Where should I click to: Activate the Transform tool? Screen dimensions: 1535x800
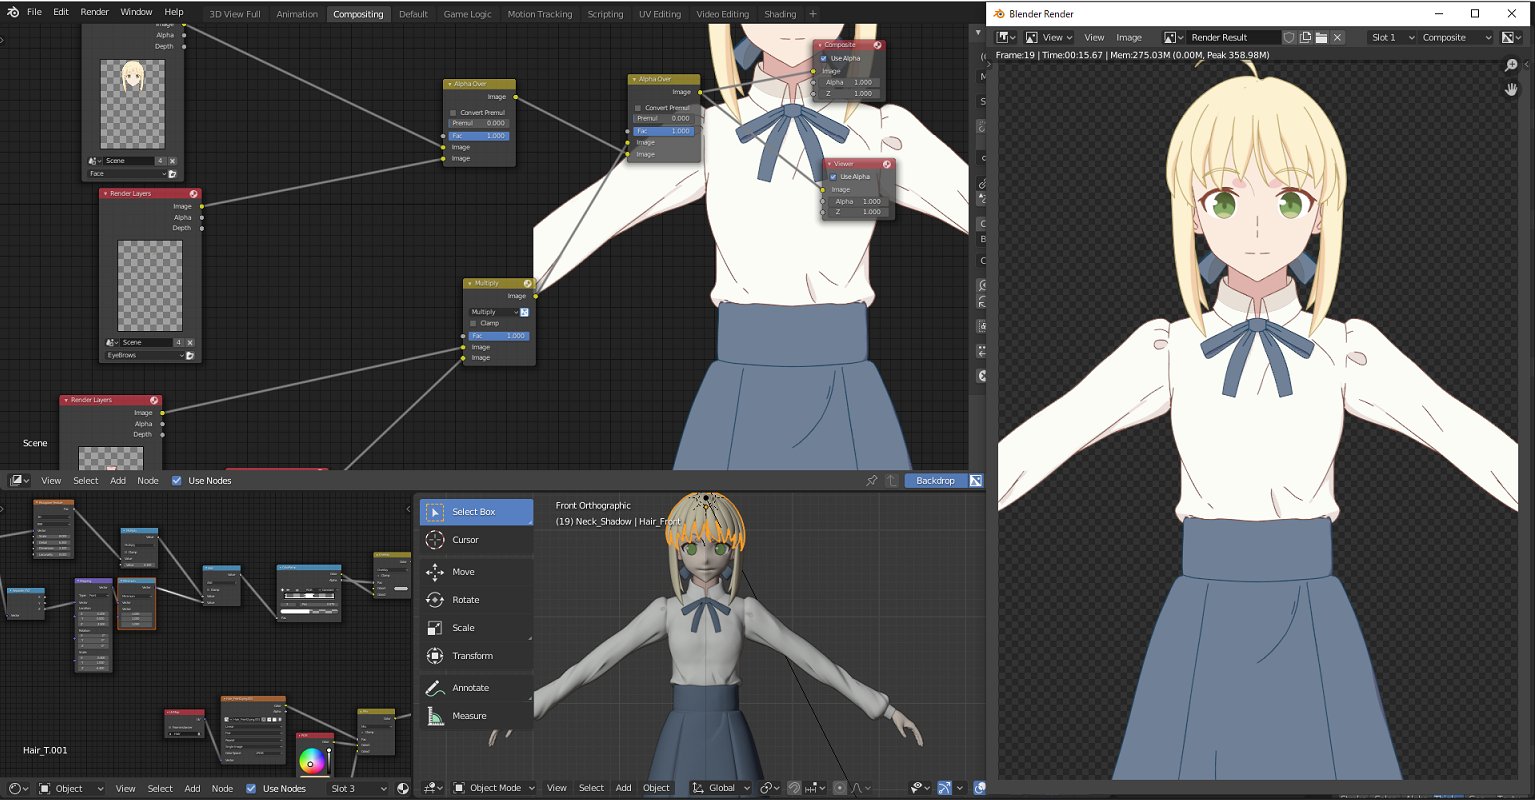tap(476, 656)
